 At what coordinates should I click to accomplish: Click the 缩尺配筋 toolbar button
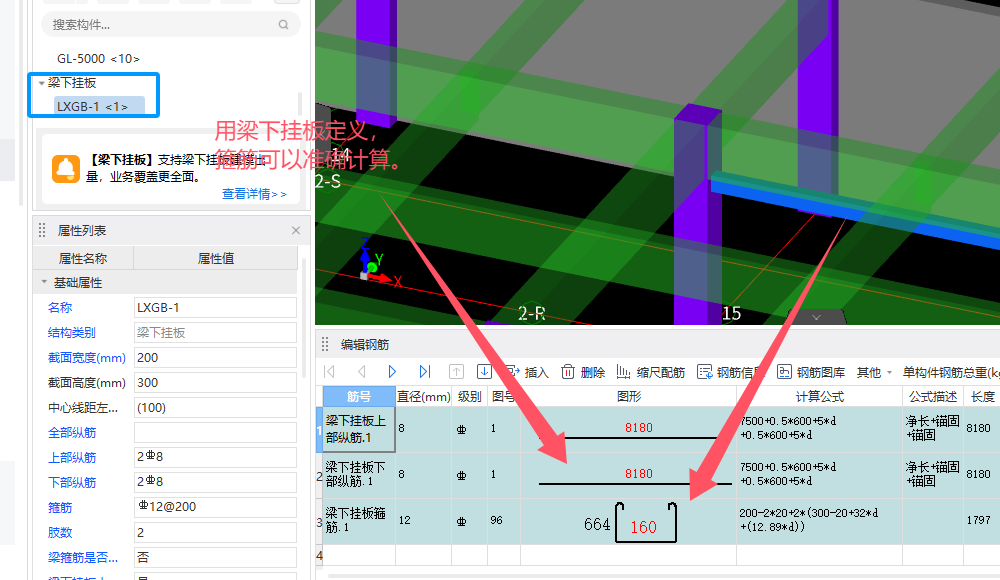point(651,372)
